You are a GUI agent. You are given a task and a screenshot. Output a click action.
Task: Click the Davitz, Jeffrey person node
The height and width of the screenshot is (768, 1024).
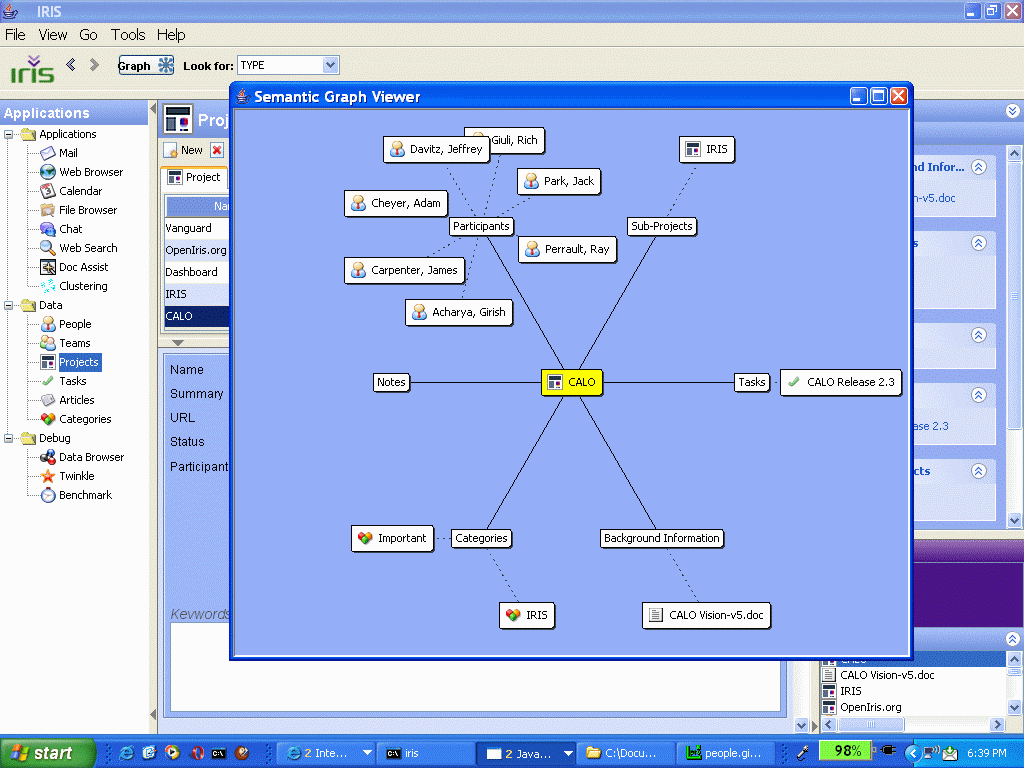click(436, 150)
